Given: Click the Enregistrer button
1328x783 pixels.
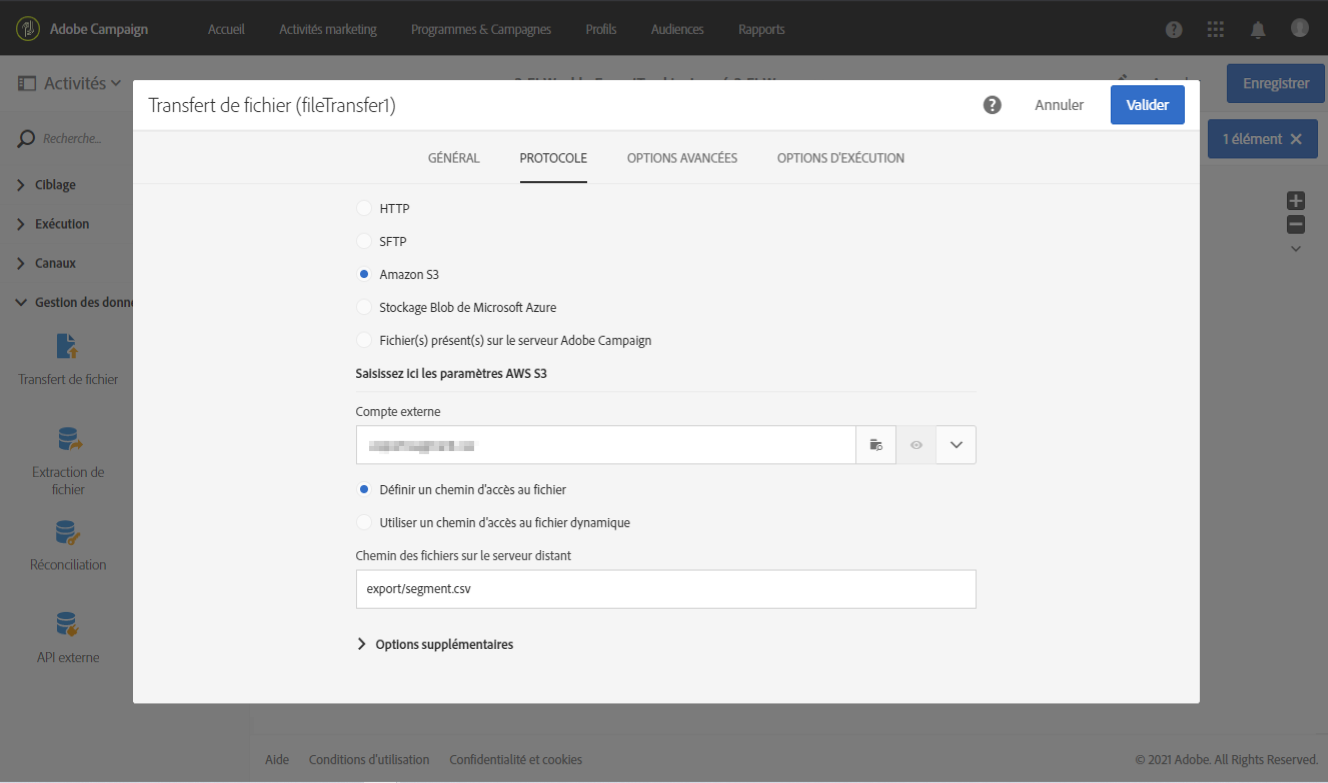Looking at the screenshot, I should click(1276, 84).
